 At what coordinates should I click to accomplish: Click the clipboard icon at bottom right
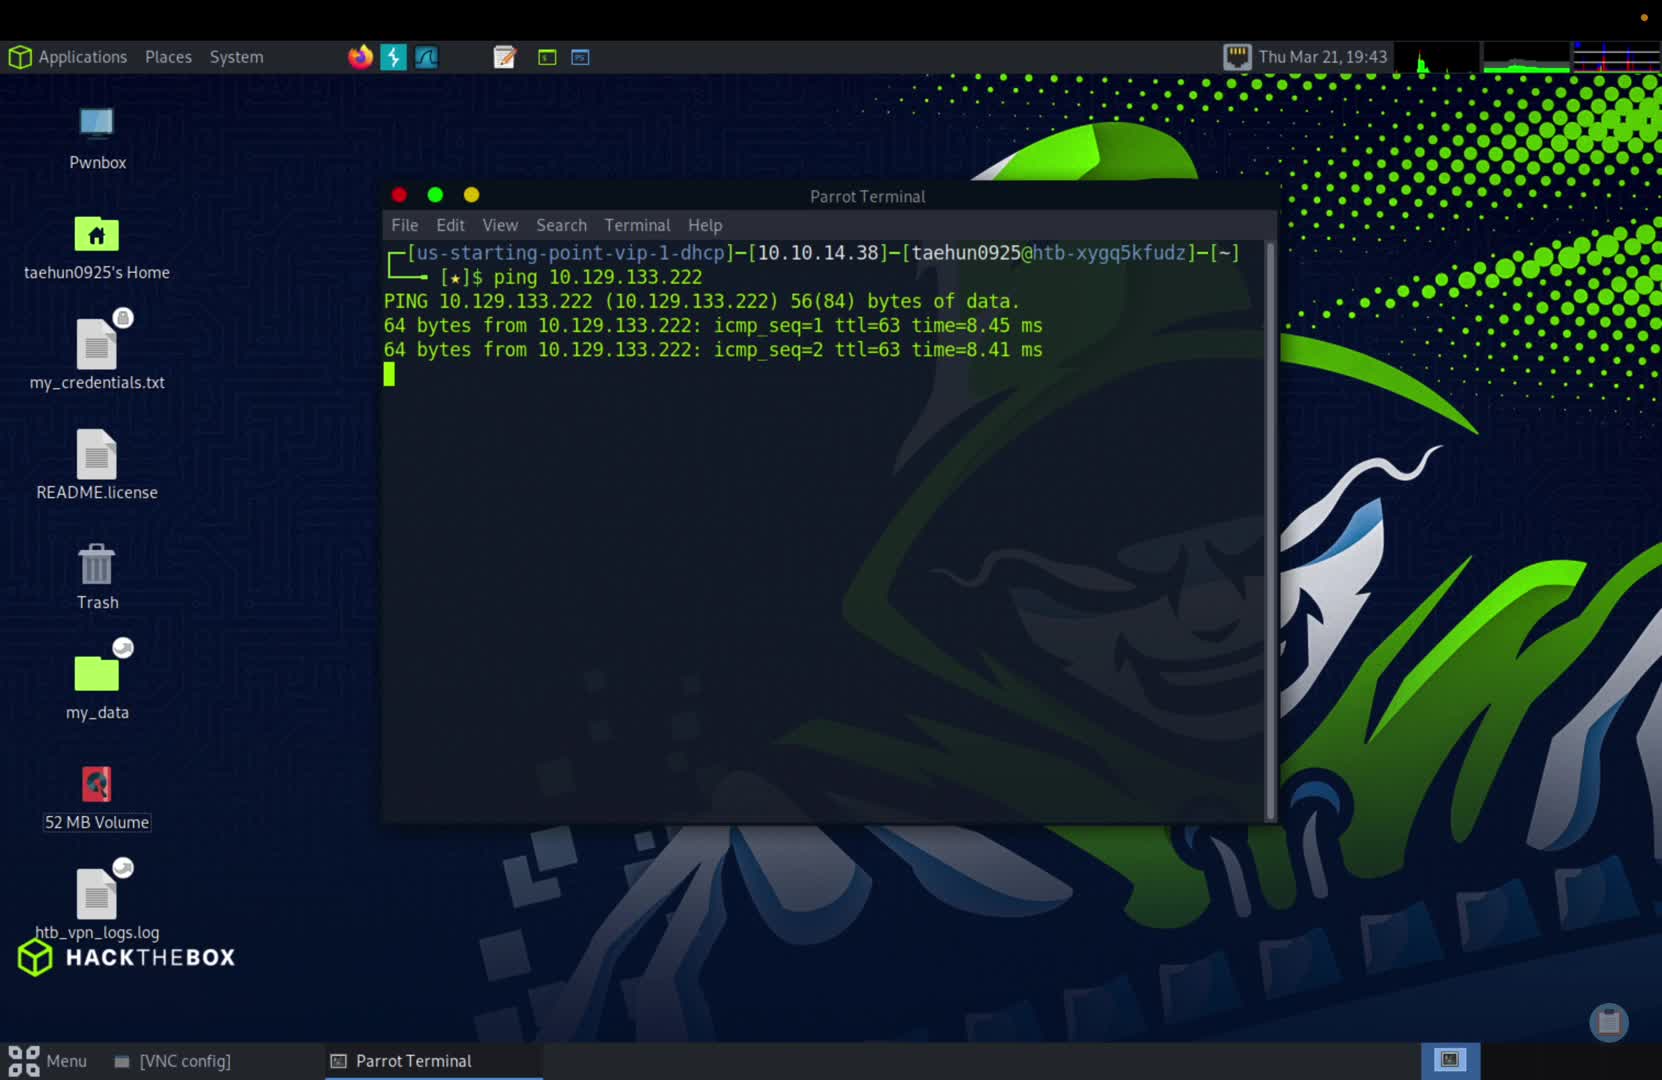pyautogui.click(x=1609, y=1022)
